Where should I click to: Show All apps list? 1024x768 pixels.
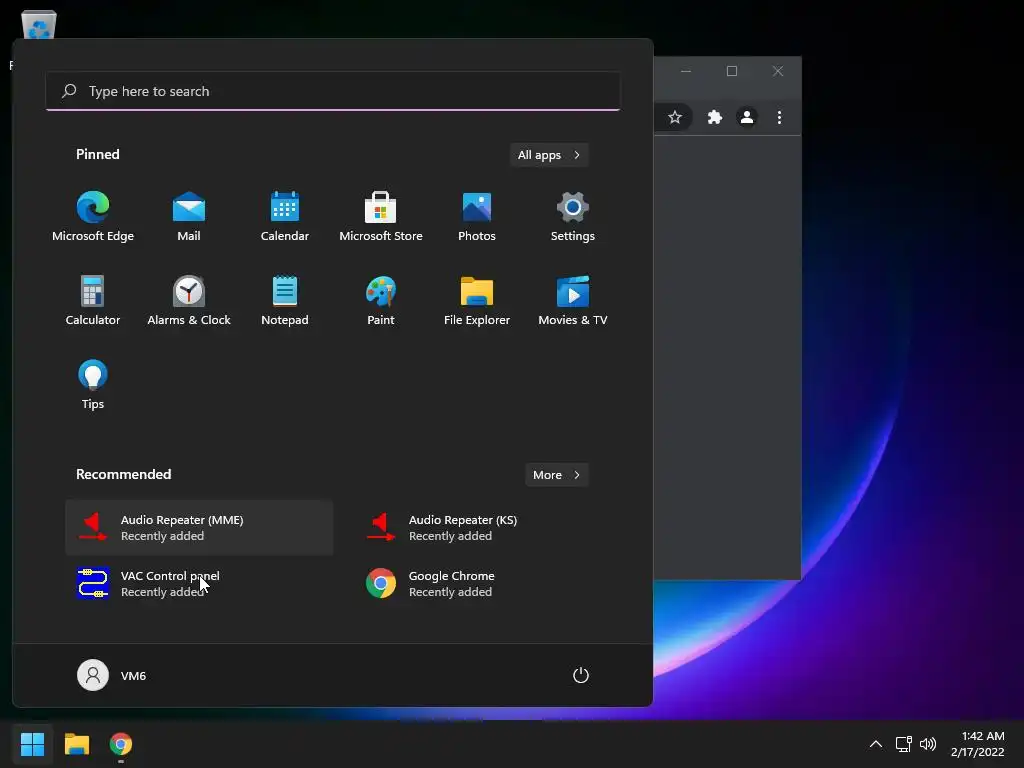[x=549, y=155]
